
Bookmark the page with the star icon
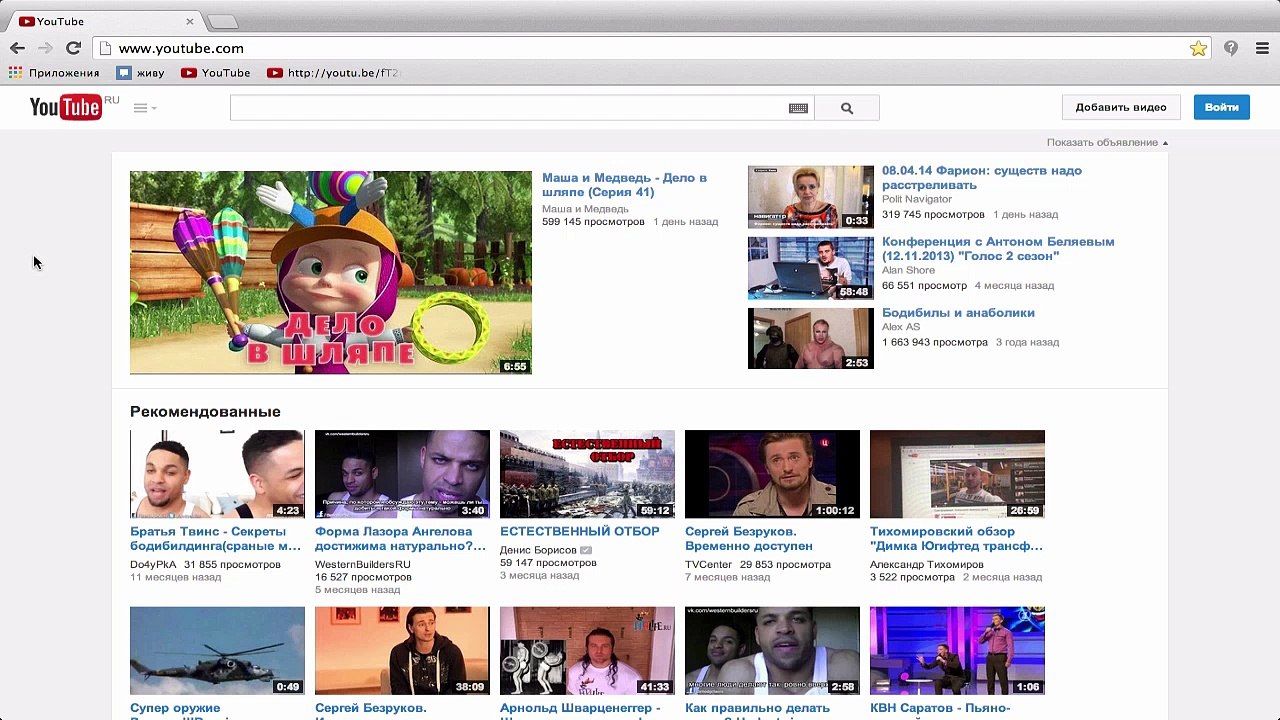[1198, 48]
